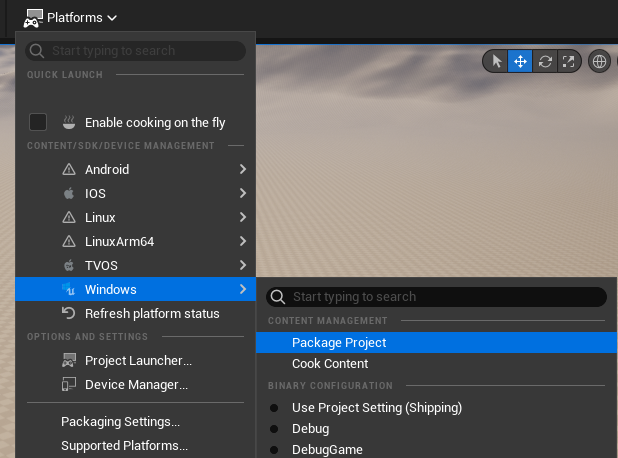
Task: Click the Refresh platform status icon
Action: (69, 313)
